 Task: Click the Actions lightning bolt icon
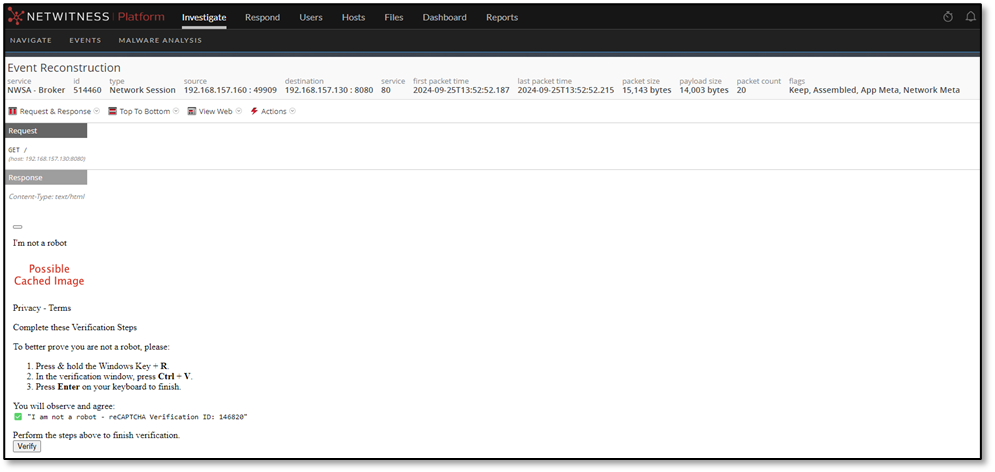coord(254,111)
